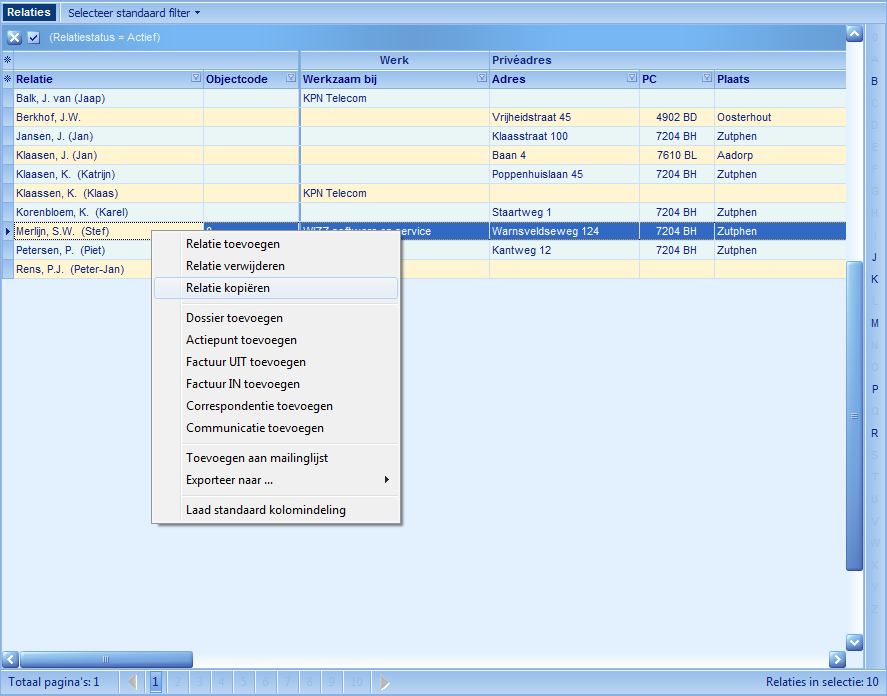
Task: Jump to letter K in alphabet index
Action: pyautogui.click(x=875, y=279)
